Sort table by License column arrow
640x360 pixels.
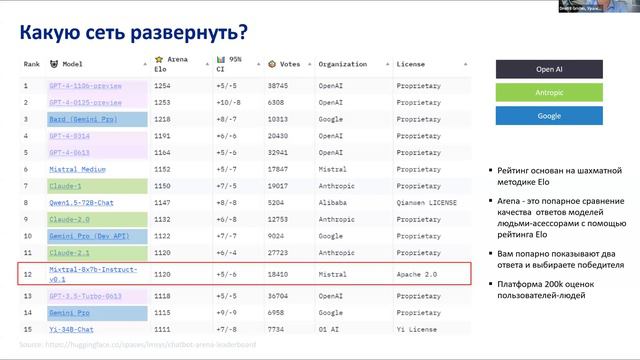pyautogui.click(x=465, y=64)
